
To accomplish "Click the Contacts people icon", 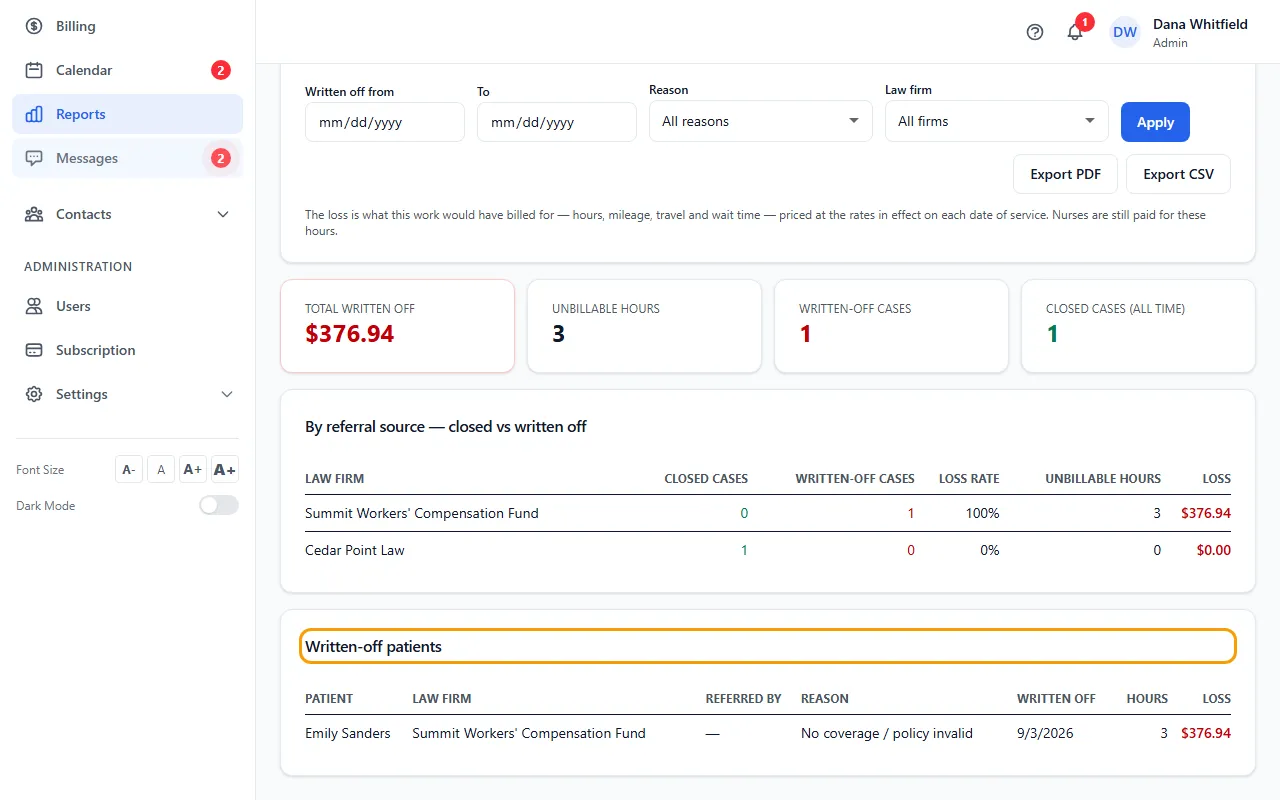I will 34,214.
